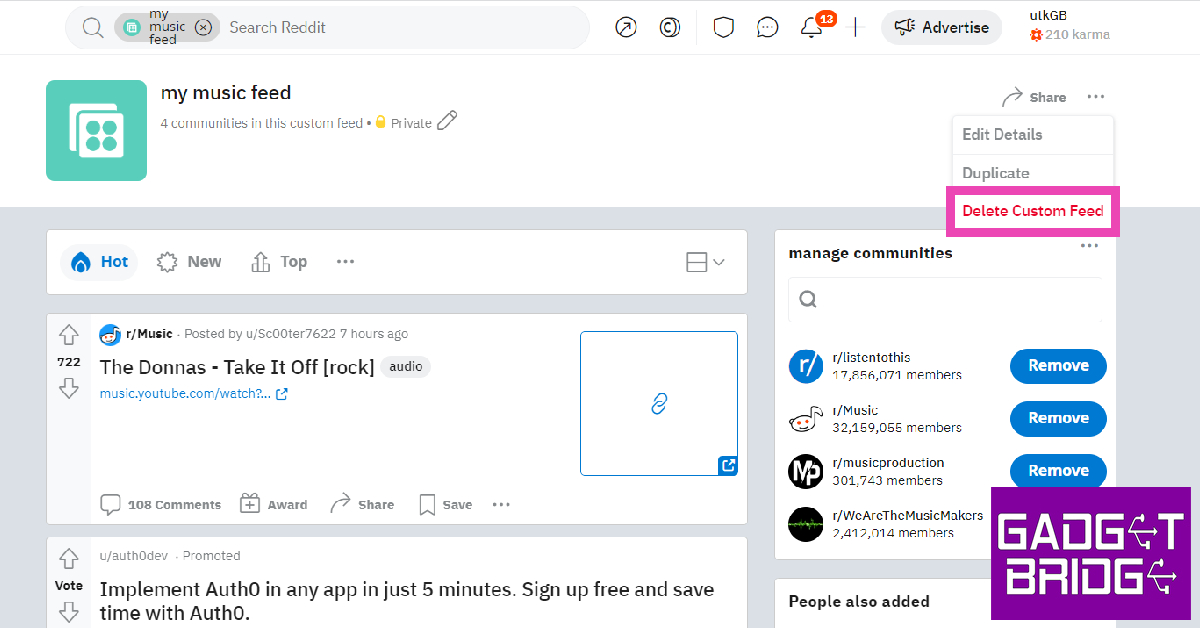Expand the post layout view dropdown
The width and height of the screenshot is (1200, 628).
click(705, 262)
